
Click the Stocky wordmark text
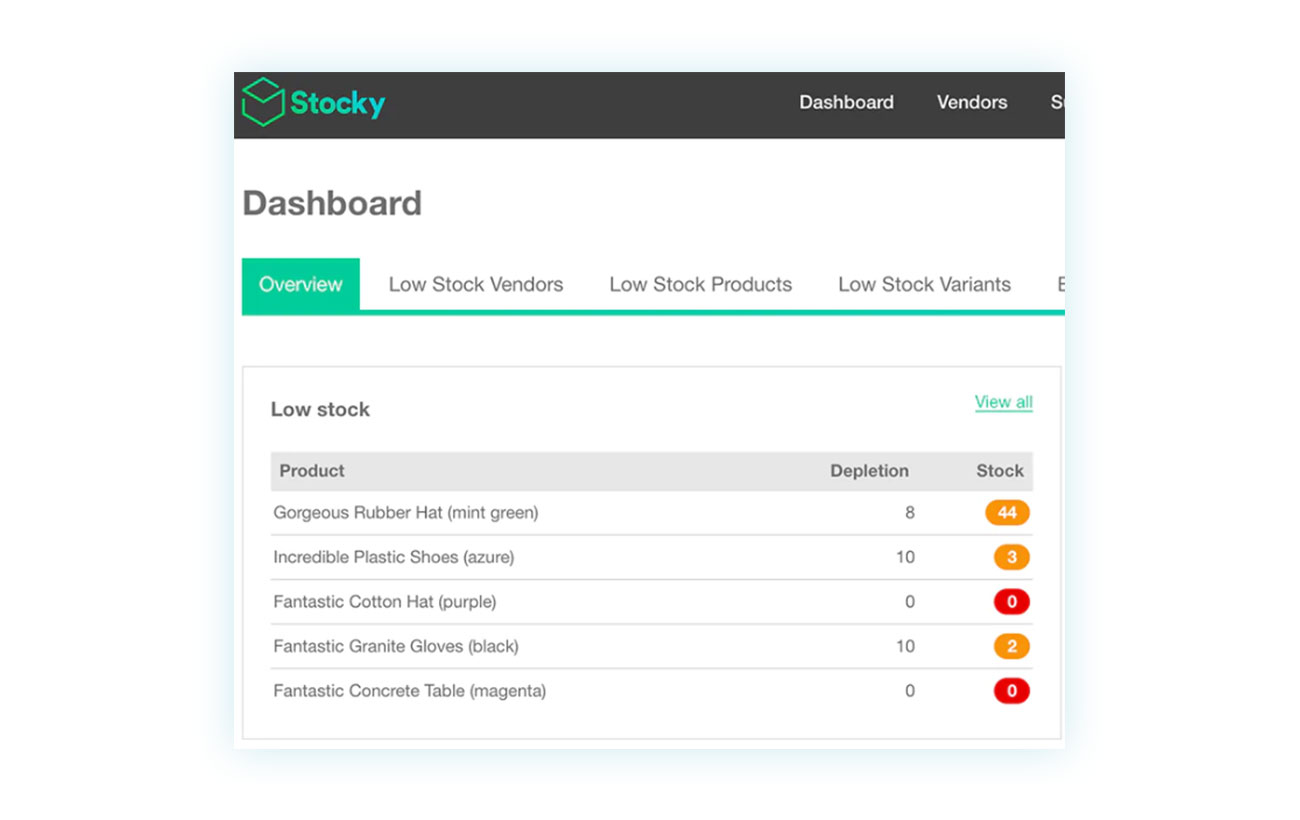click(338, 103)
